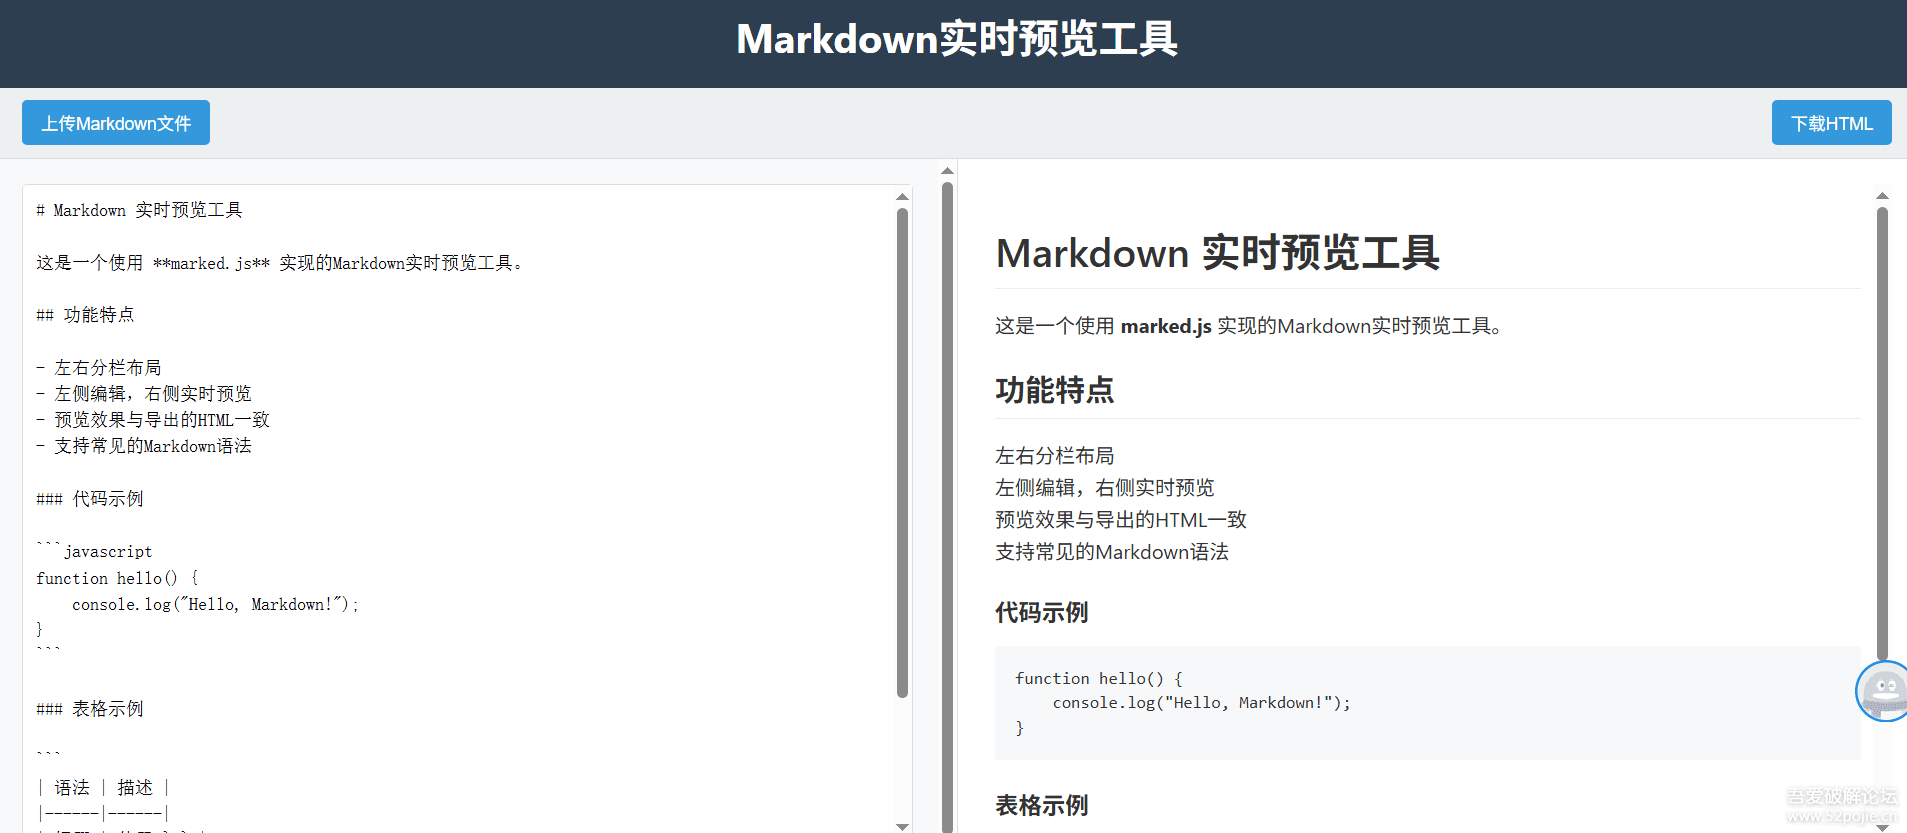Click the preview heading '功能特点'
This screenshot has width=1907, height=833.
tap(1054, 390)
